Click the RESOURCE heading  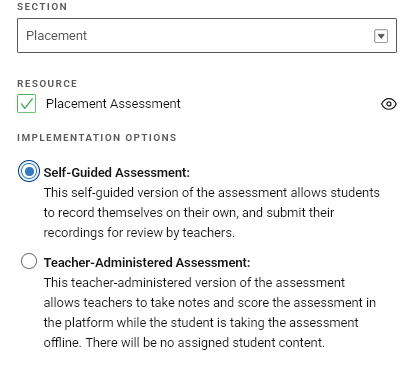pyautogui.click(x=47, y=83)
